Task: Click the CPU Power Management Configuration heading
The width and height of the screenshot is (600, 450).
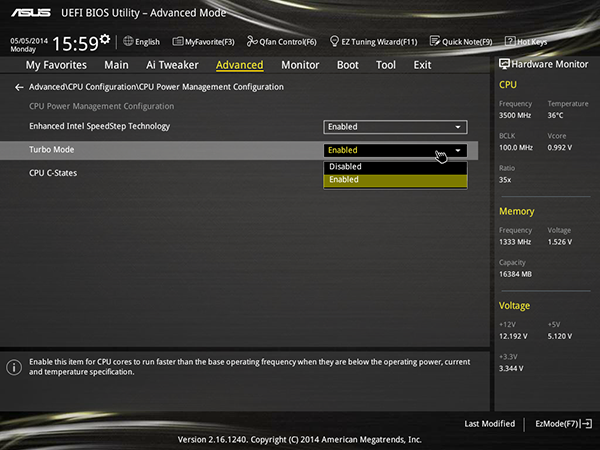Action: (101, 106)
